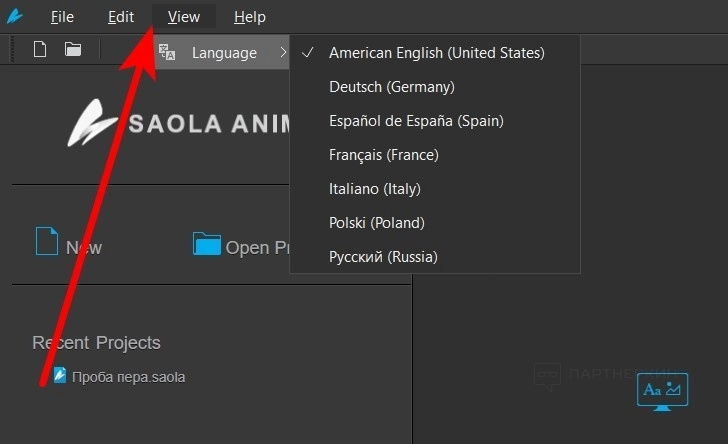
Task: Switch language to Deutsch (Germany)
Action: (x=391, y=87)
